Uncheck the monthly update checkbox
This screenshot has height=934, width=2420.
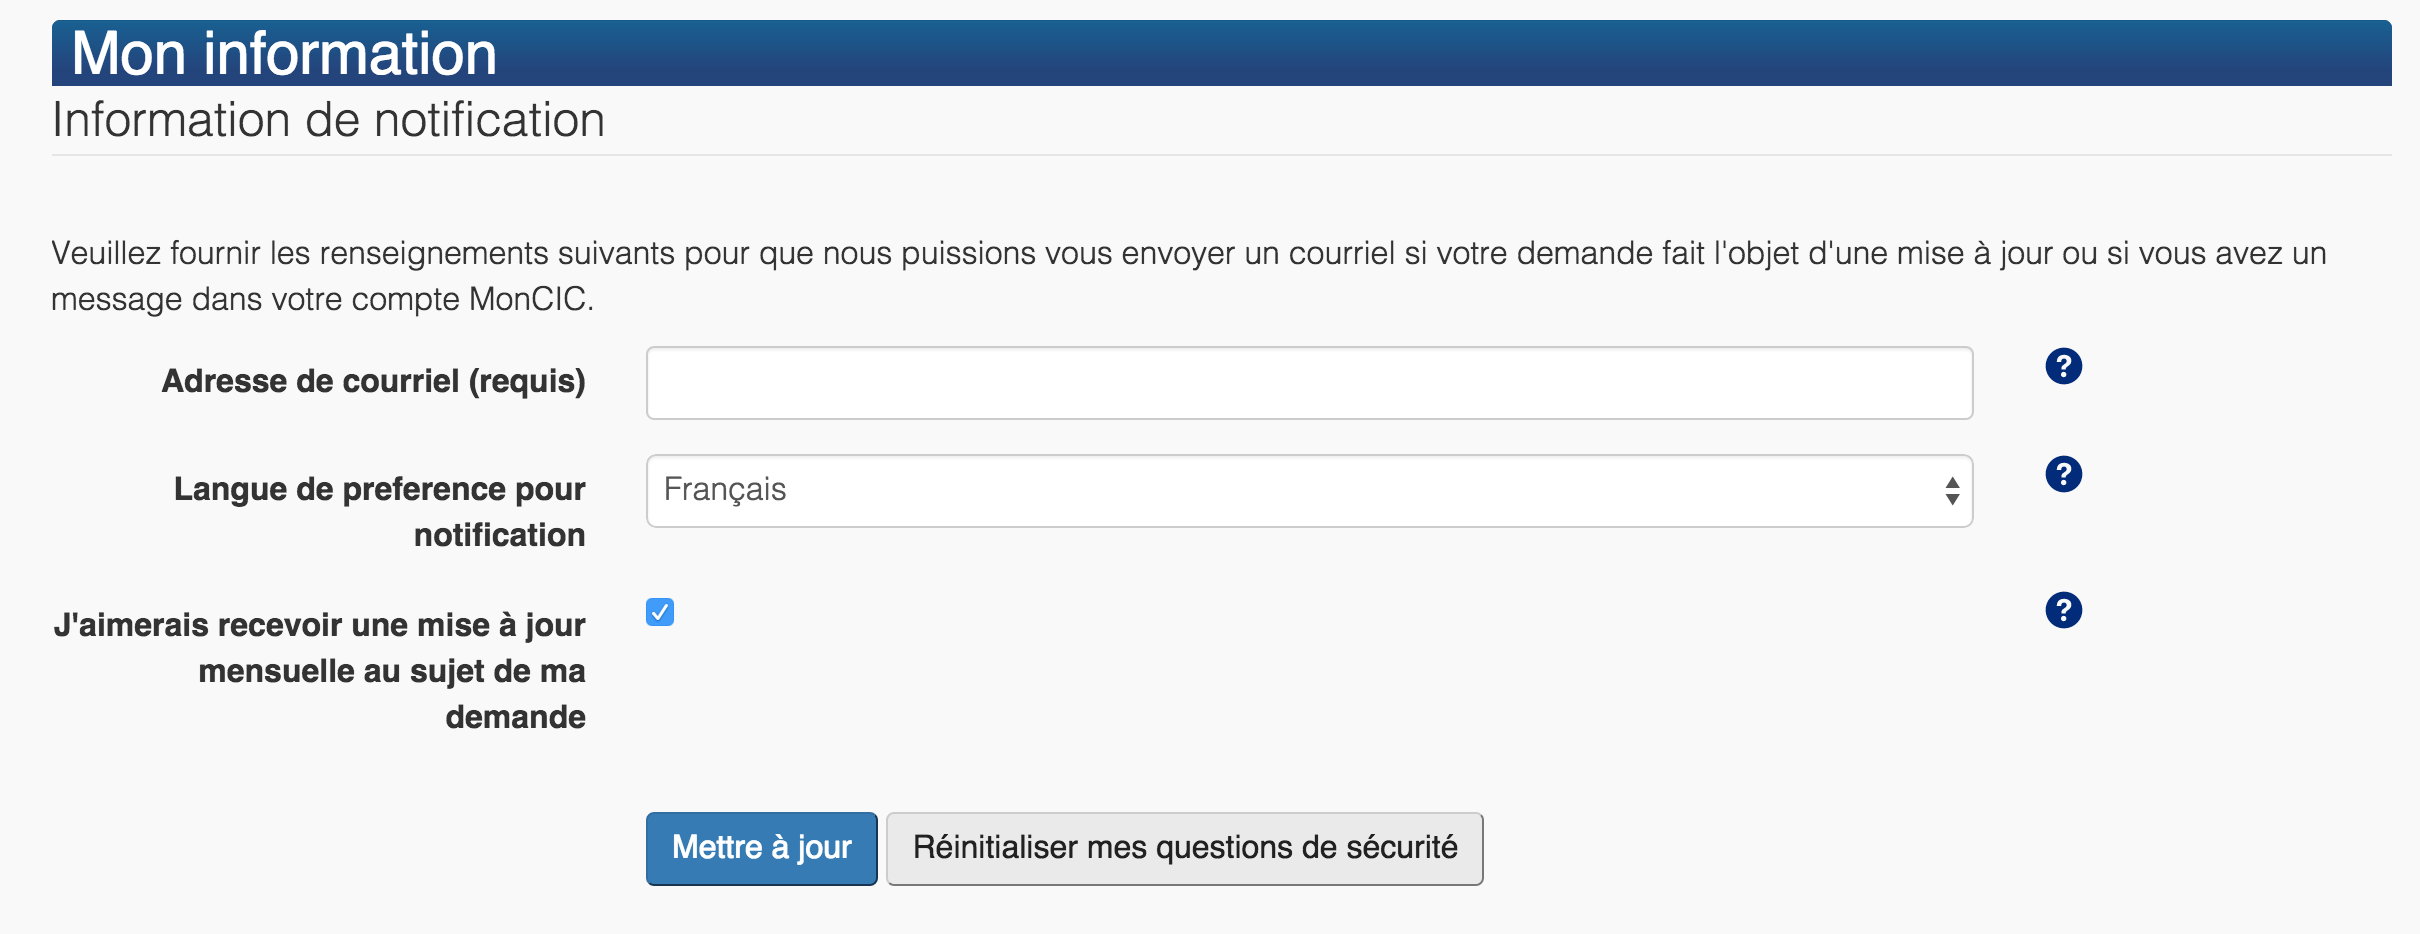click(x=660, y=612)
